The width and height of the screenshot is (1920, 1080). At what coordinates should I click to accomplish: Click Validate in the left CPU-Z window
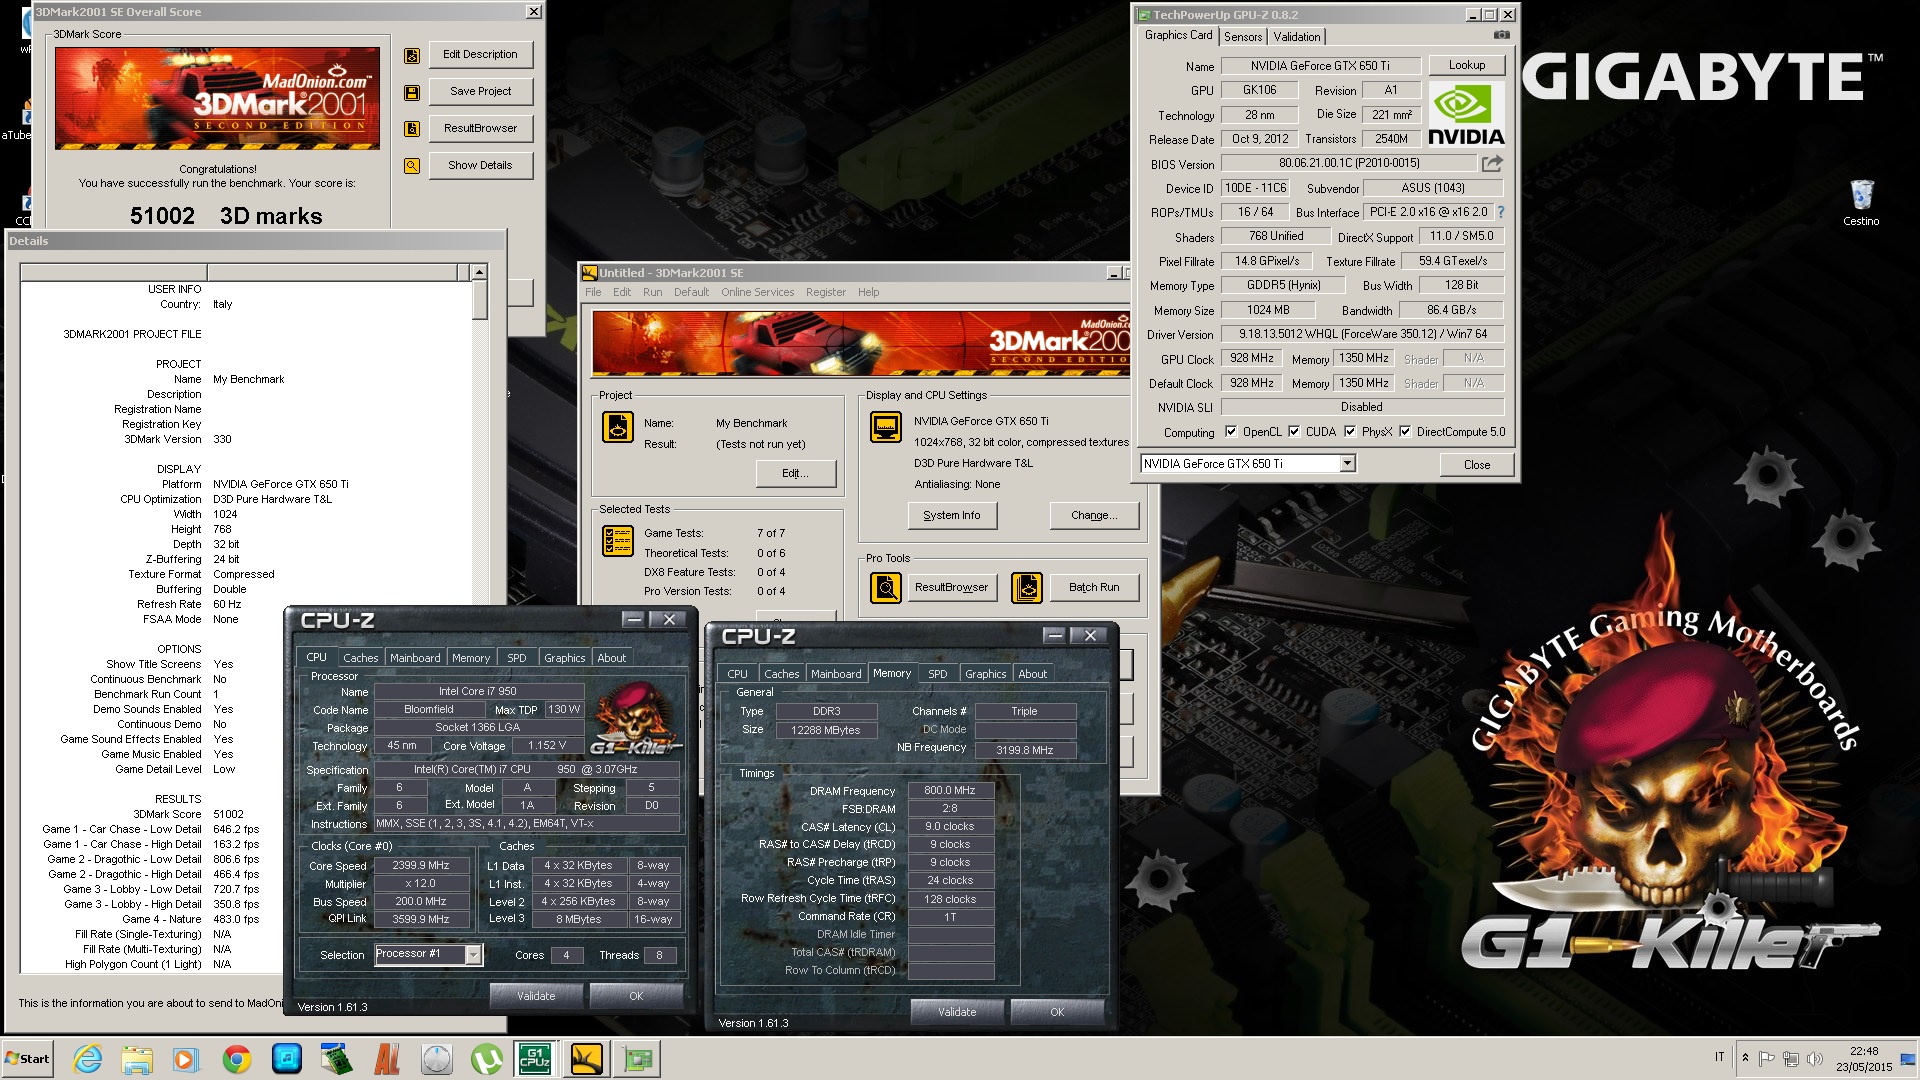pos(535,996)
